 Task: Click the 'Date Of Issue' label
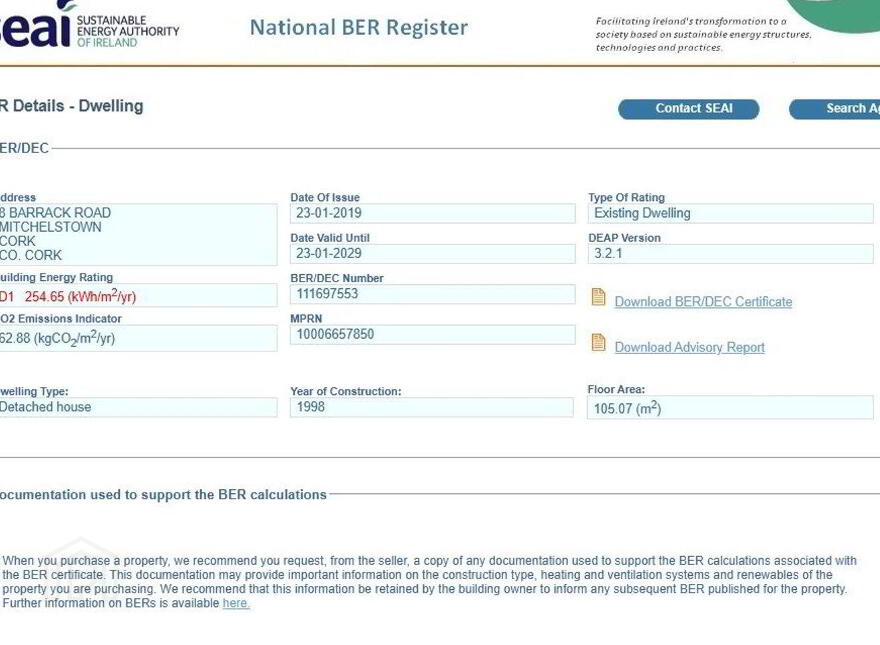(325, 198)
